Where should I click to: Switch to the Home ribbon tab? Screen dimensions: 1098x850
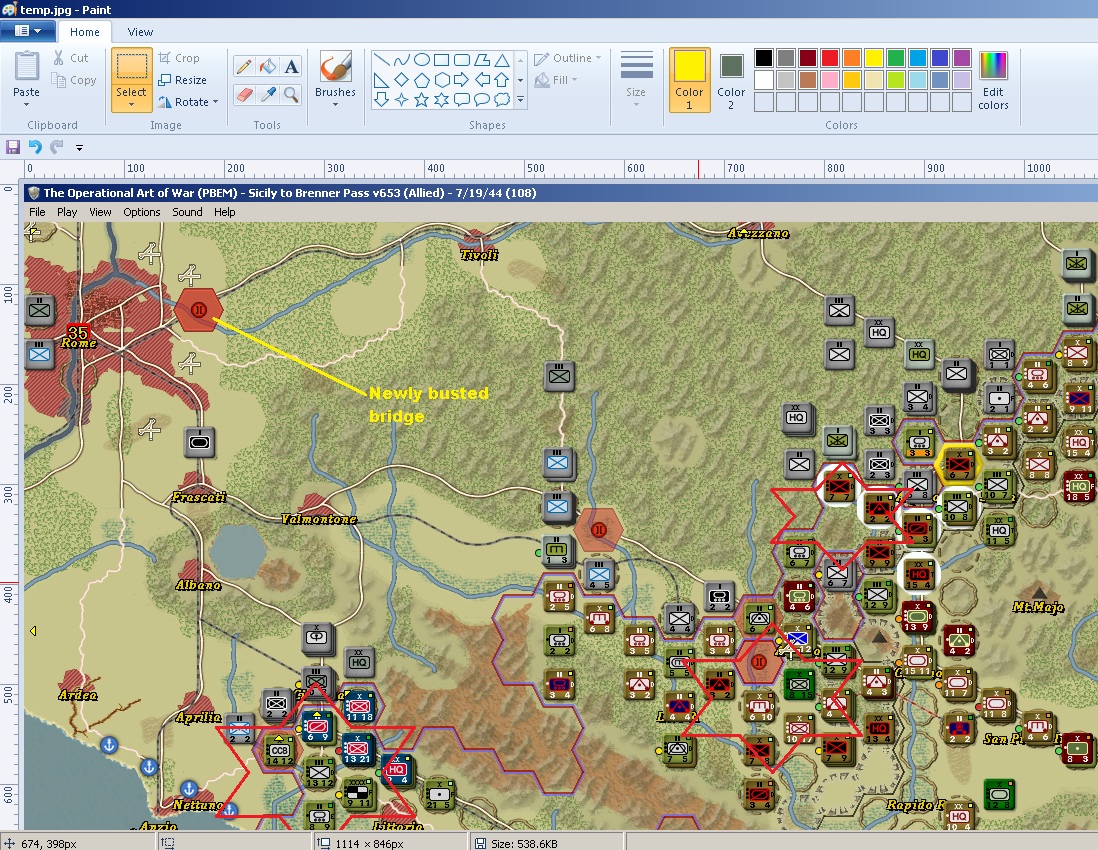click(x=85, y=32)
